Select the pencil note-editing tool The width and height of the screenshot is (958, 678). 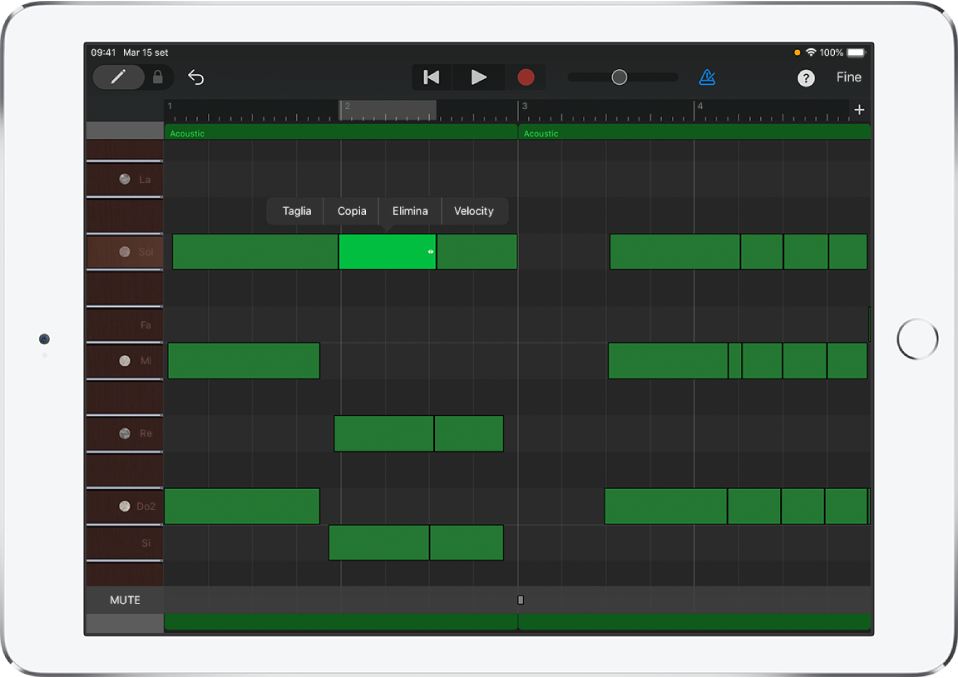click(x=117, y=77)
